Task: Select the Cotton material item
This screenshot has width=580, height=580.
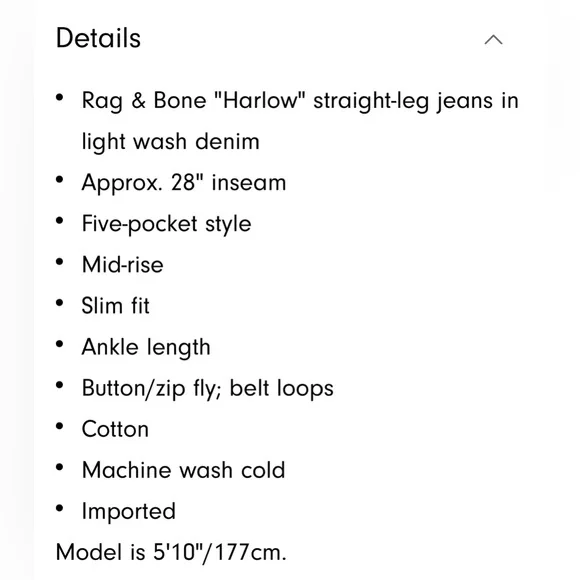Action: [x=115, y=429]
